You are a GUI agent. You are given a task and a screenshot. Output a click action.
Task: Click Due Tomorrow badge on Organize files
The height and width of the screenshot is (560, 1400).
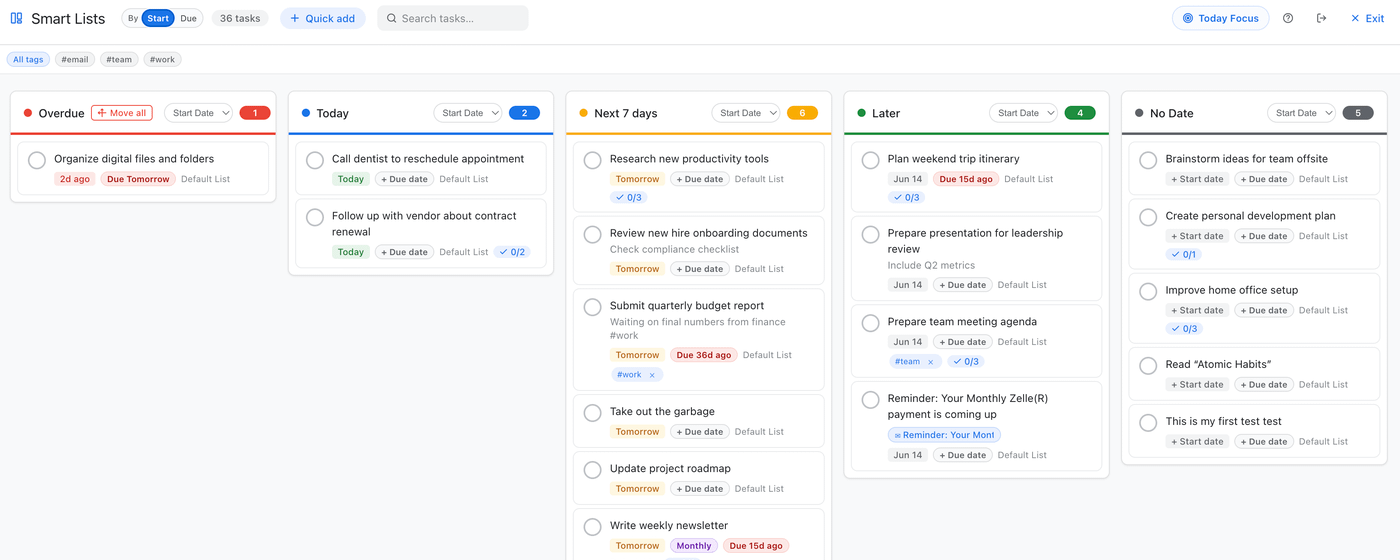click(x=138, y=179)
